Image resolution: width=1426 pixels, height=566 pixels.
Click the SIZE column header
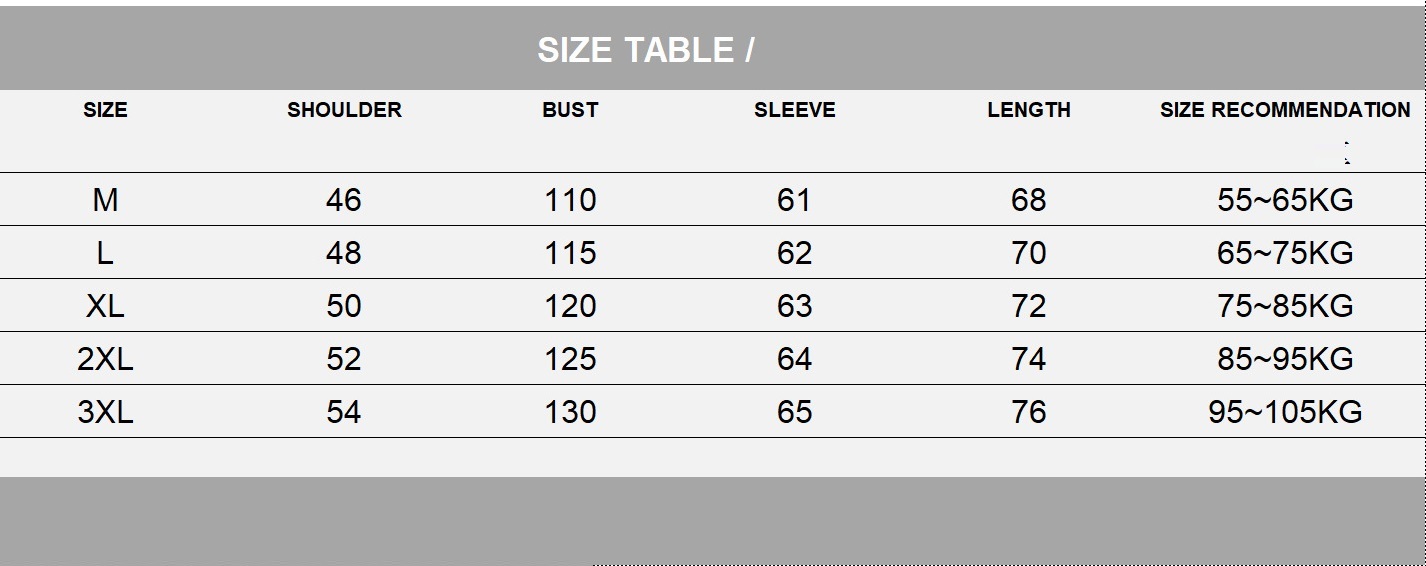pyautogui.click(x=105, y=110)
